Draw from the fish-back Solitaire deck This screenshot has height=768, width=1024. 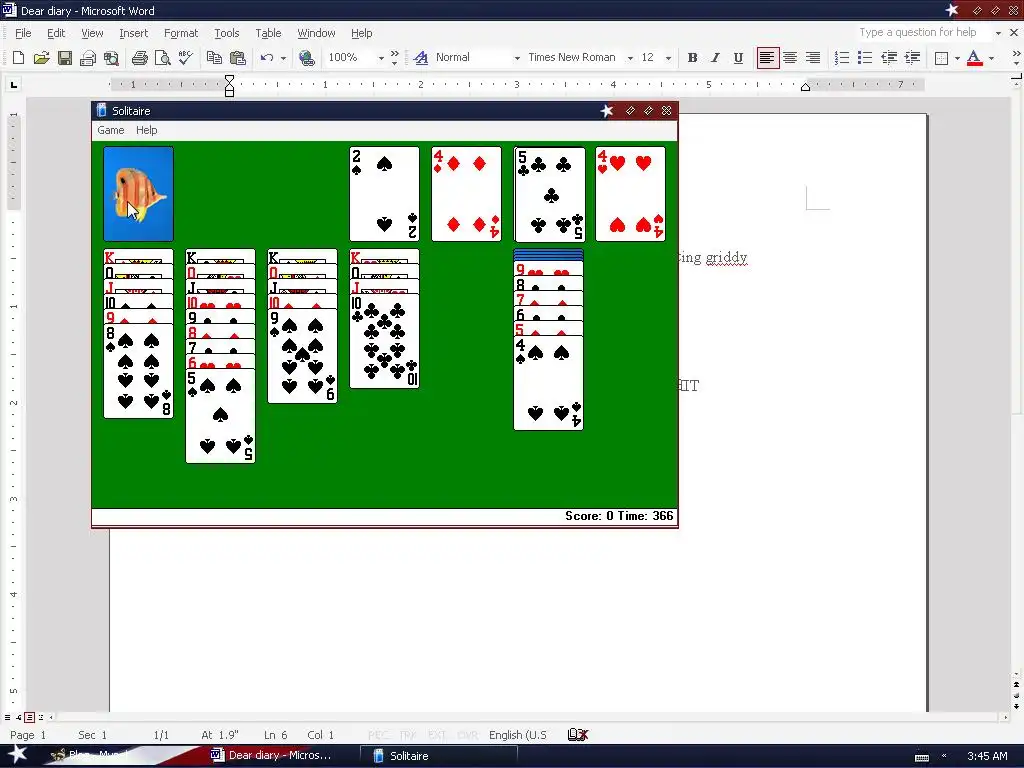[x=138, y=194]
